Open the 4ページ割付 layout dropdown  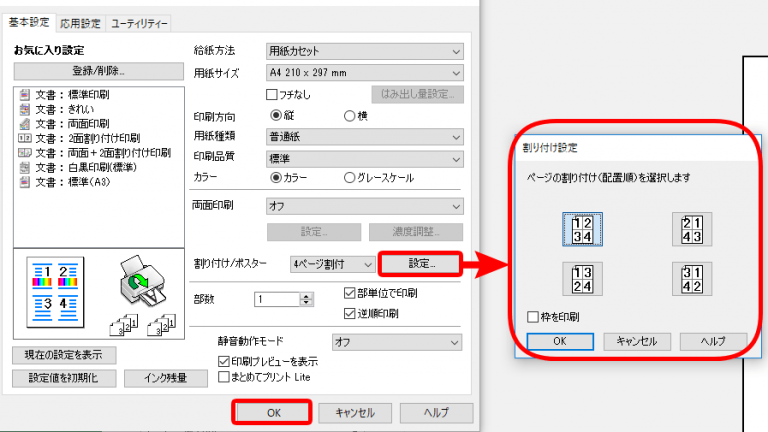pos(332,264)
